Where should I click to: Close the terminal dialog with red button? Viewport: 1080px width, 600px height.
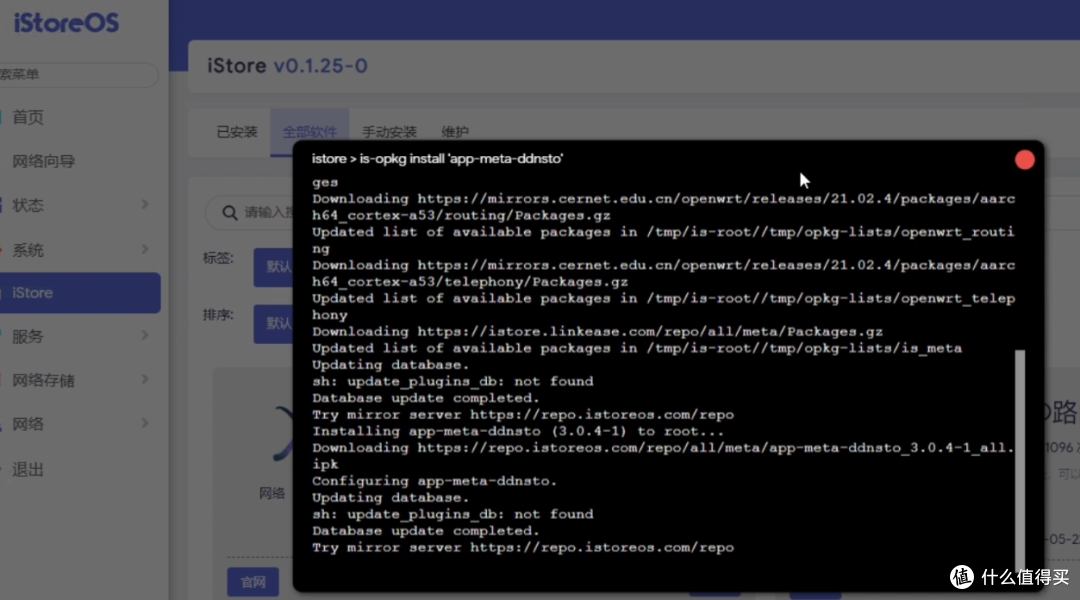click(x=1024, y=160)
